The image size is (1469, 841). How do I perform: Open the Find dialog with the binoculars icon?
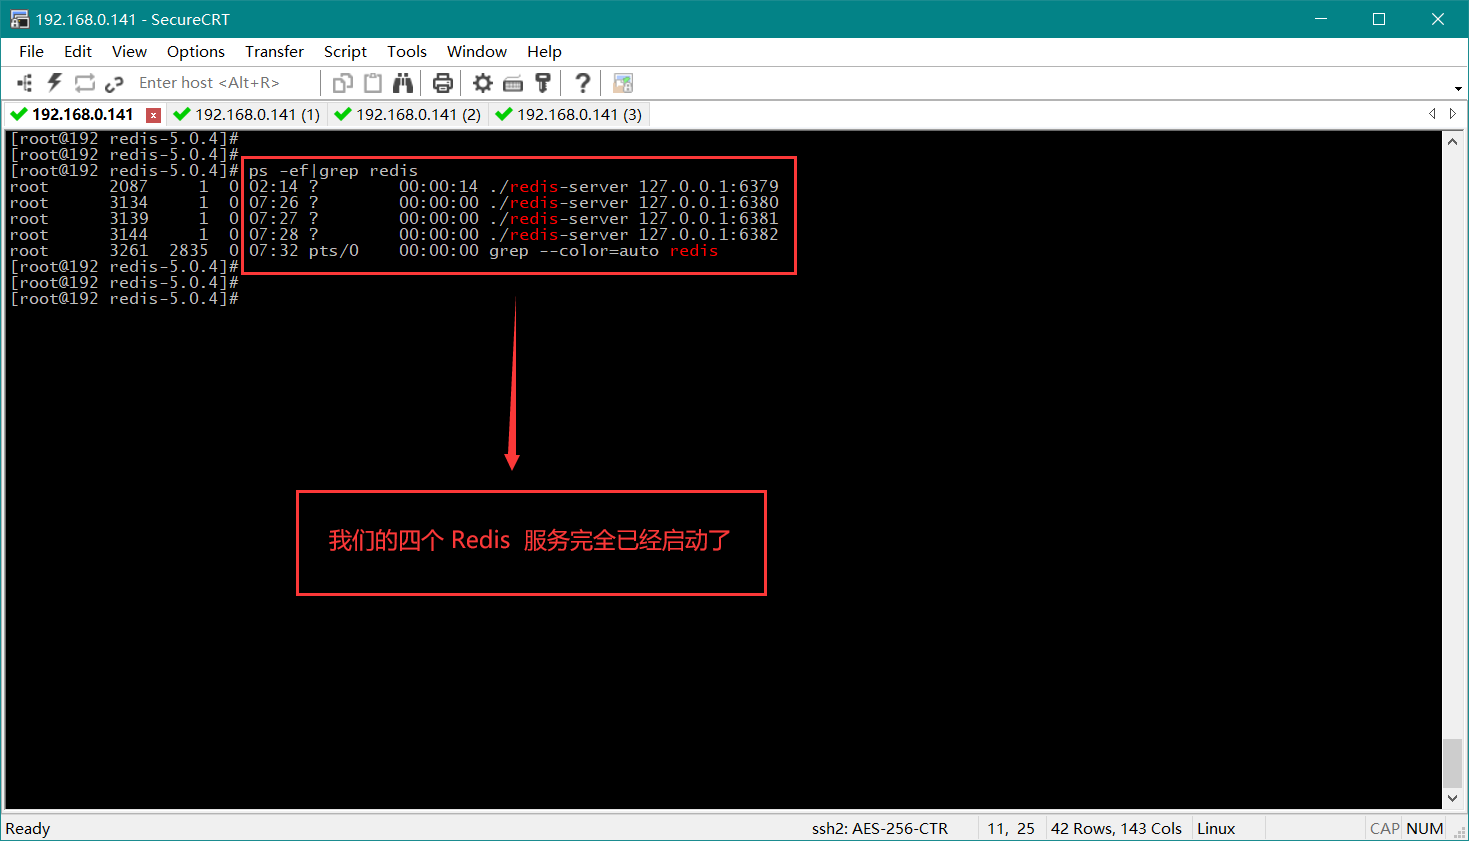403,83
